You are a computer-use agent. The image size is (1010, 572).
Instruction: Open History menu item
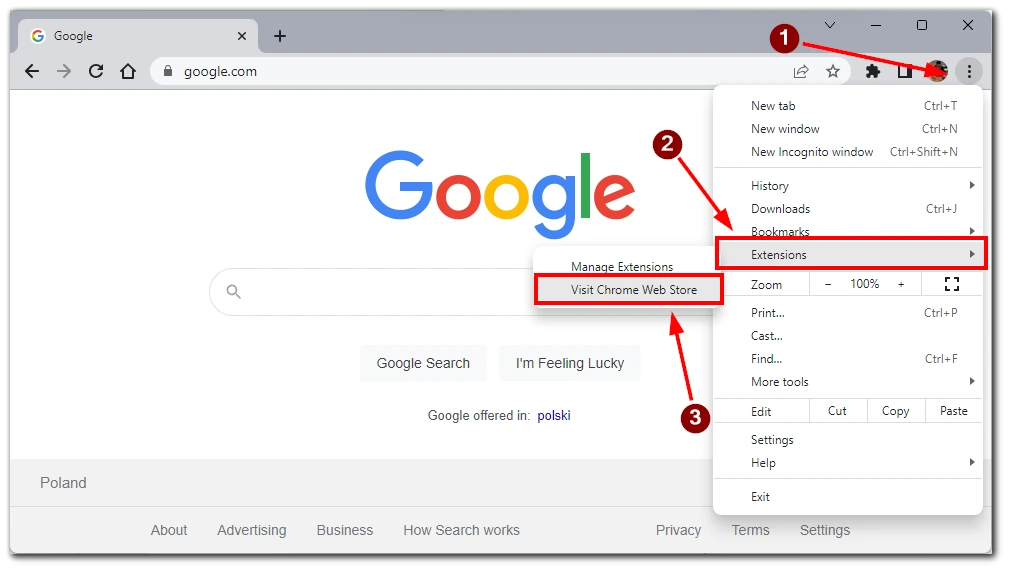(848, 186)
